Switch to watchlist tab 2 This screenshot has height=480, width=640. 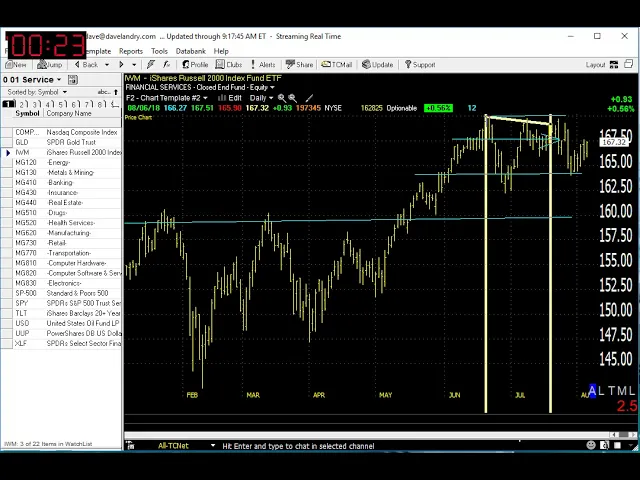tap(23, 104)
